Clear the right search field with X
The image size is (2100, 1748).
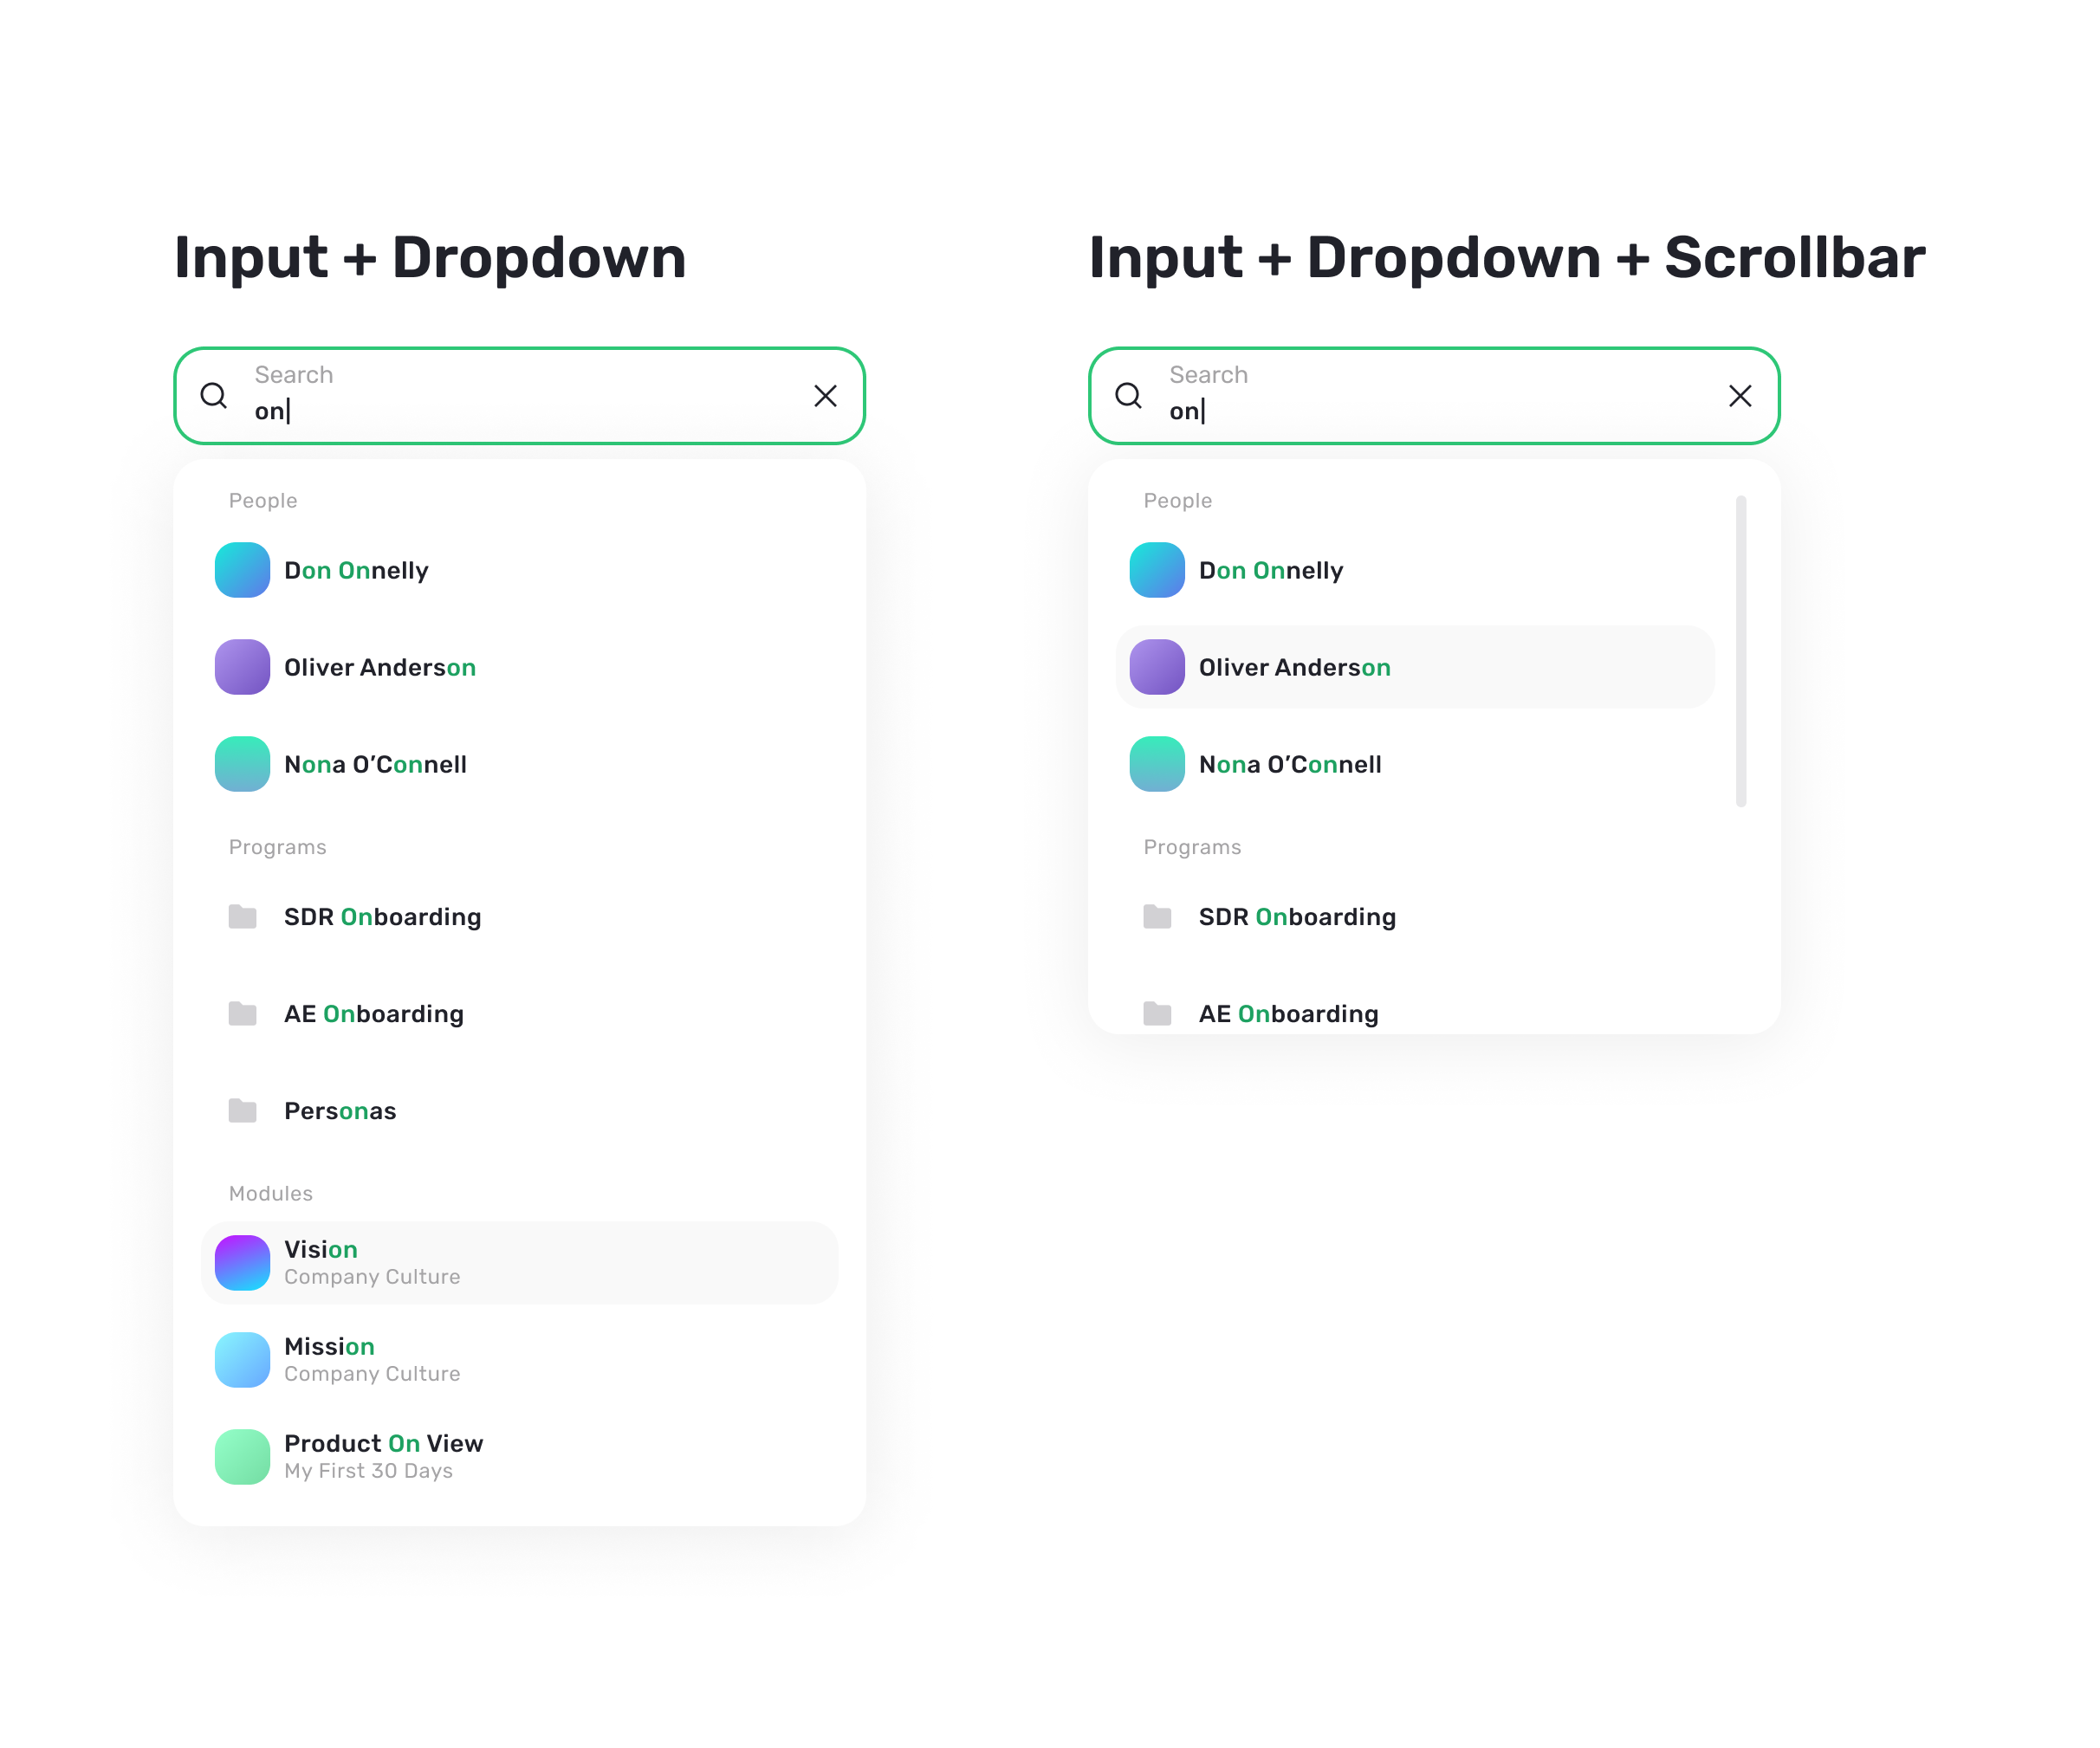point(1740,396)
